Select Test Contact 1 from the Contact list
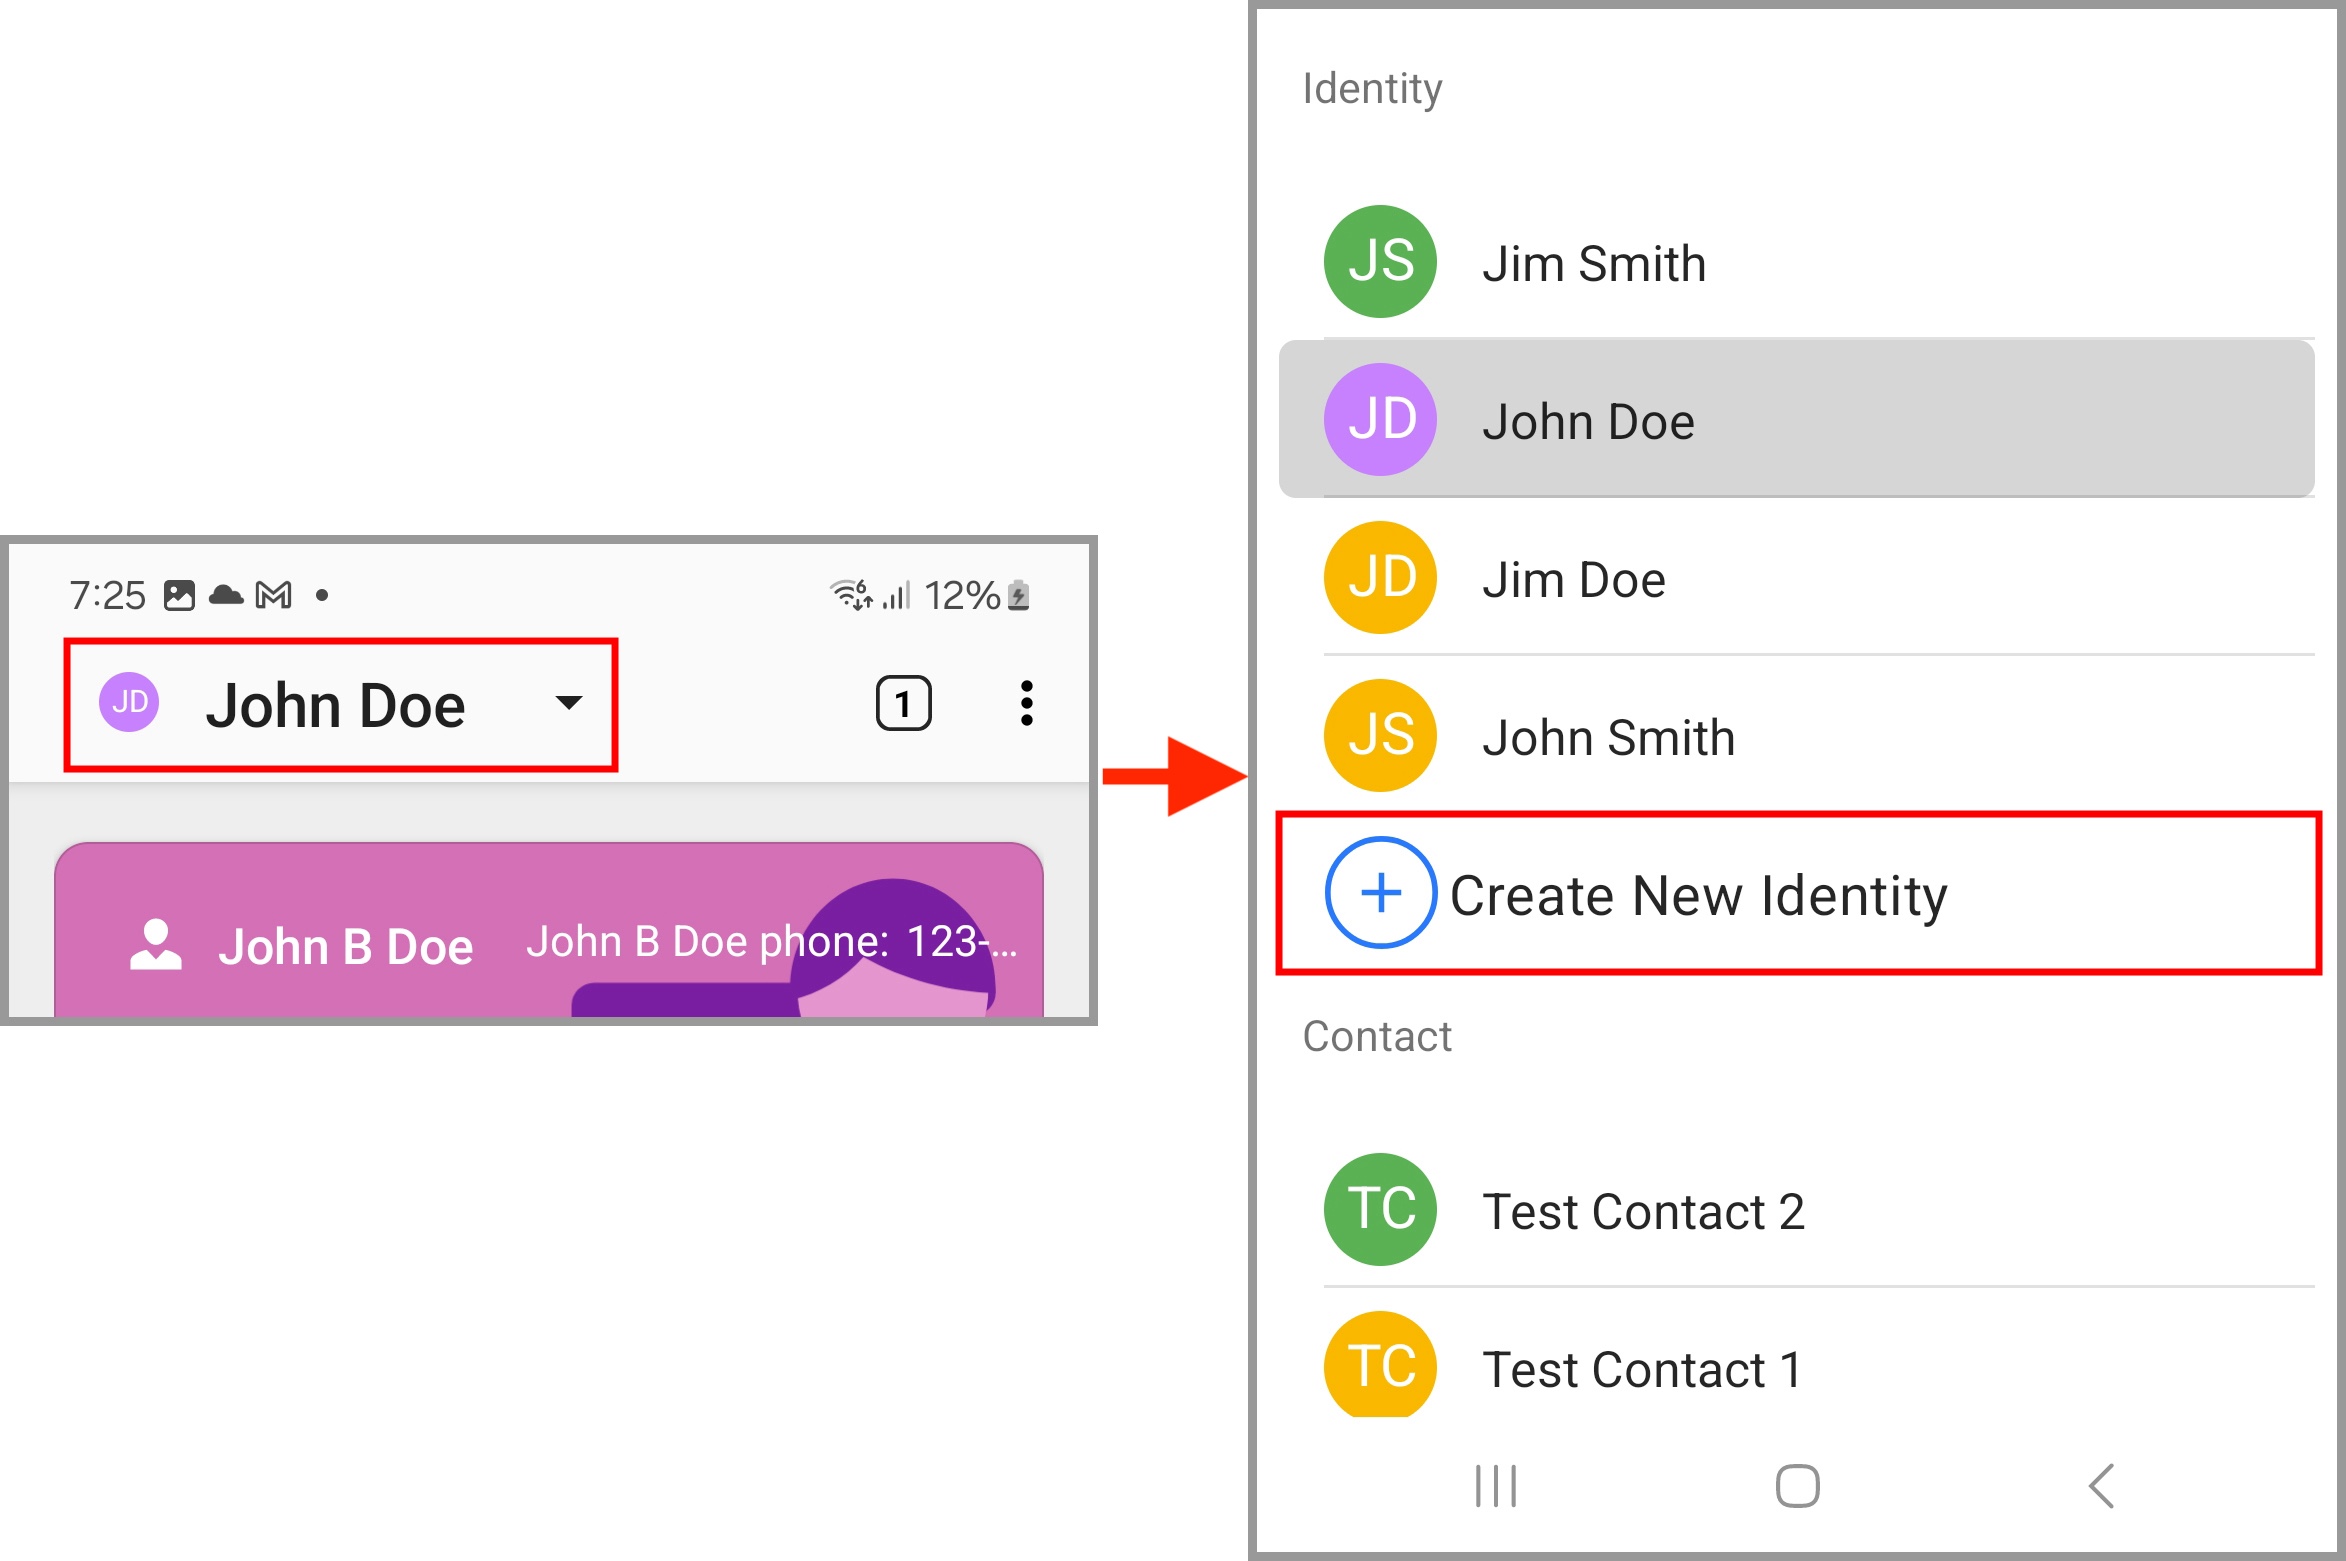 (1641, 1369)
